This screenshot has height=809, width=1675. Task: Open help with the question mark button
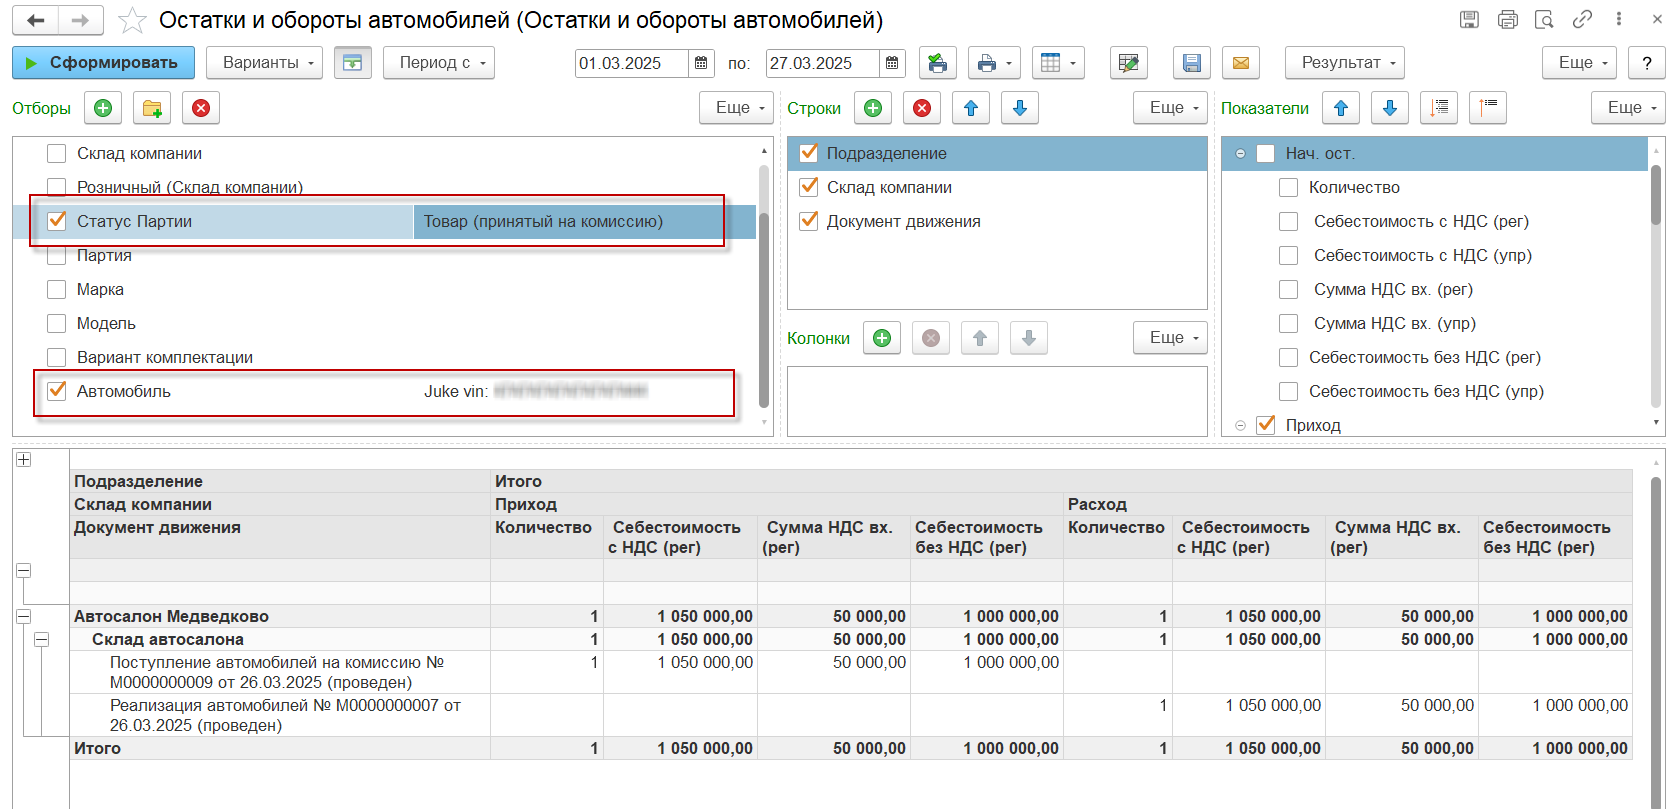pos(1647,63)
